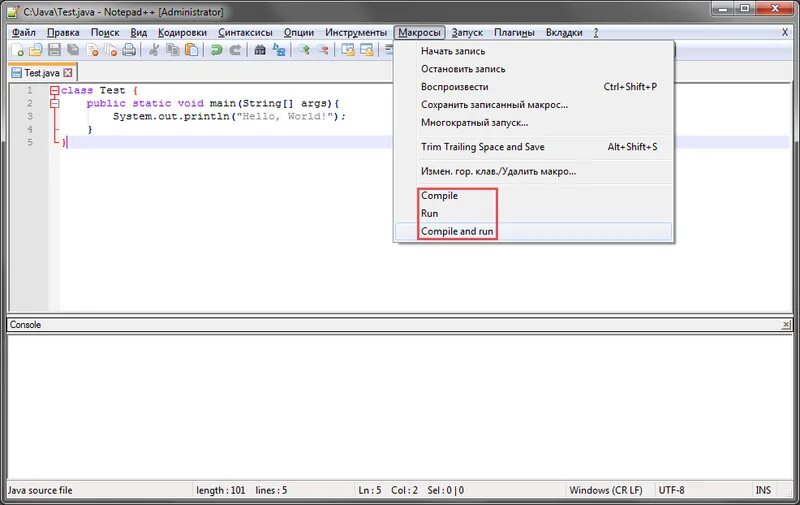Click the Print toolbar icon
The width and height of the screenshot is (800, 505).
[130, 50]
